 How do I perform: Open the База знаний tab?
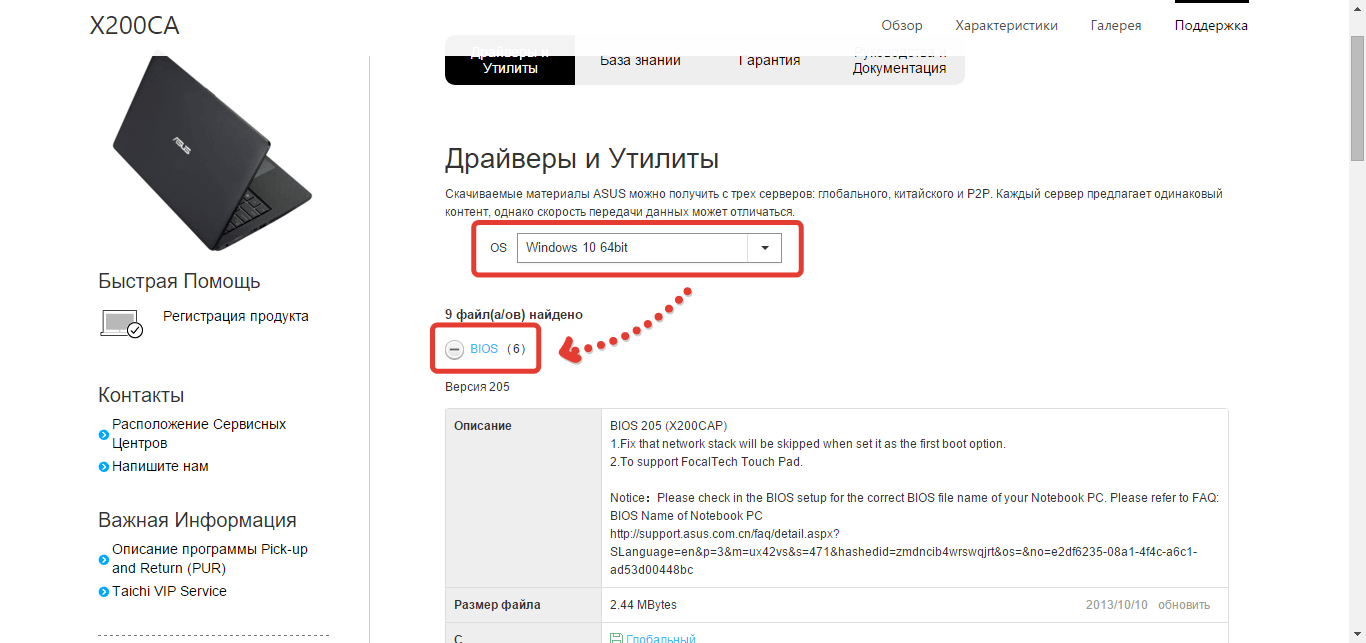[640, 61]
